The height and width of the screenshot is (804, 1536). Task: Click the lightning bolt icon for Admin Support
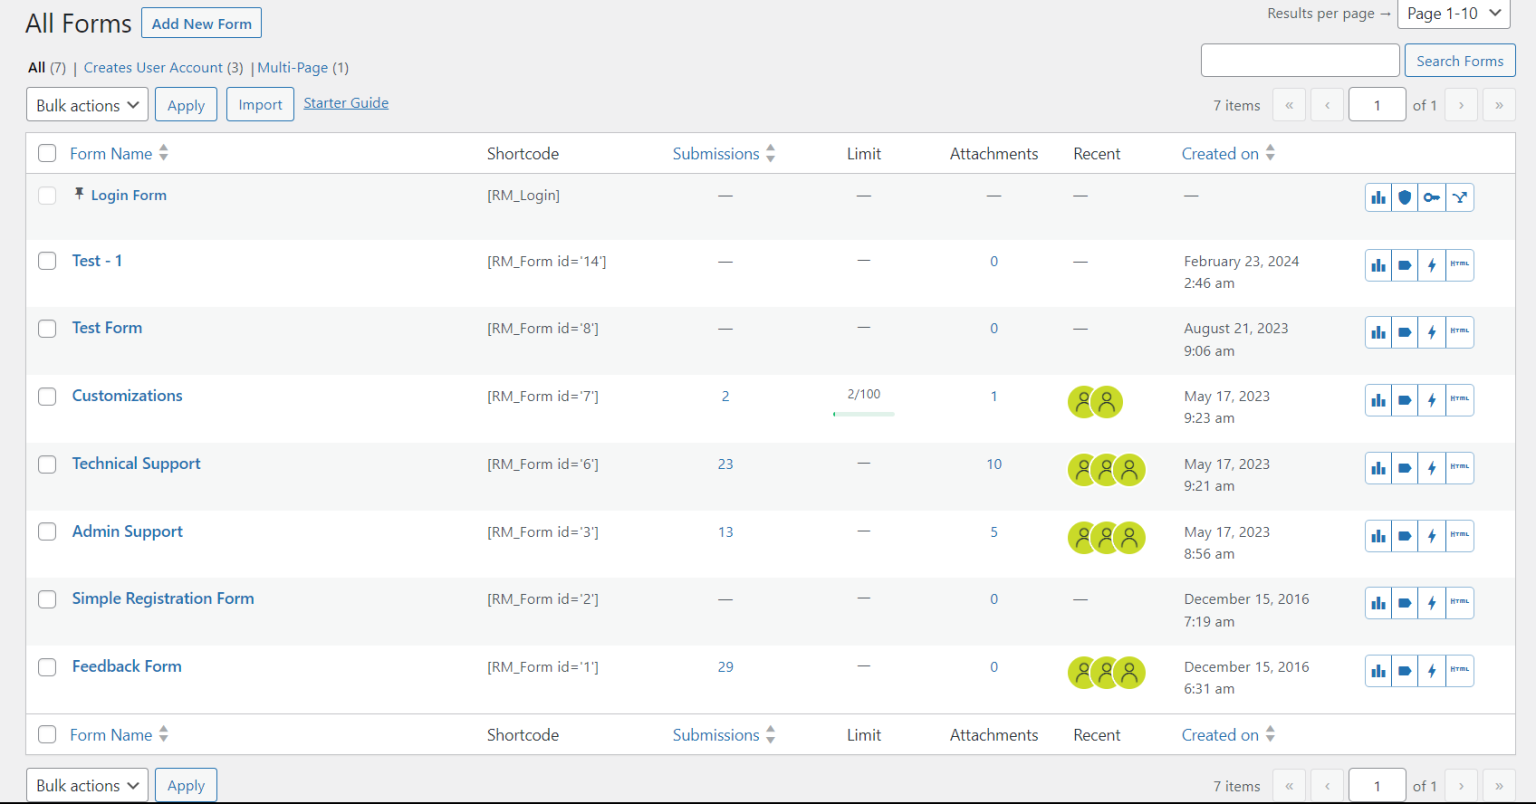coord(1432,536)
